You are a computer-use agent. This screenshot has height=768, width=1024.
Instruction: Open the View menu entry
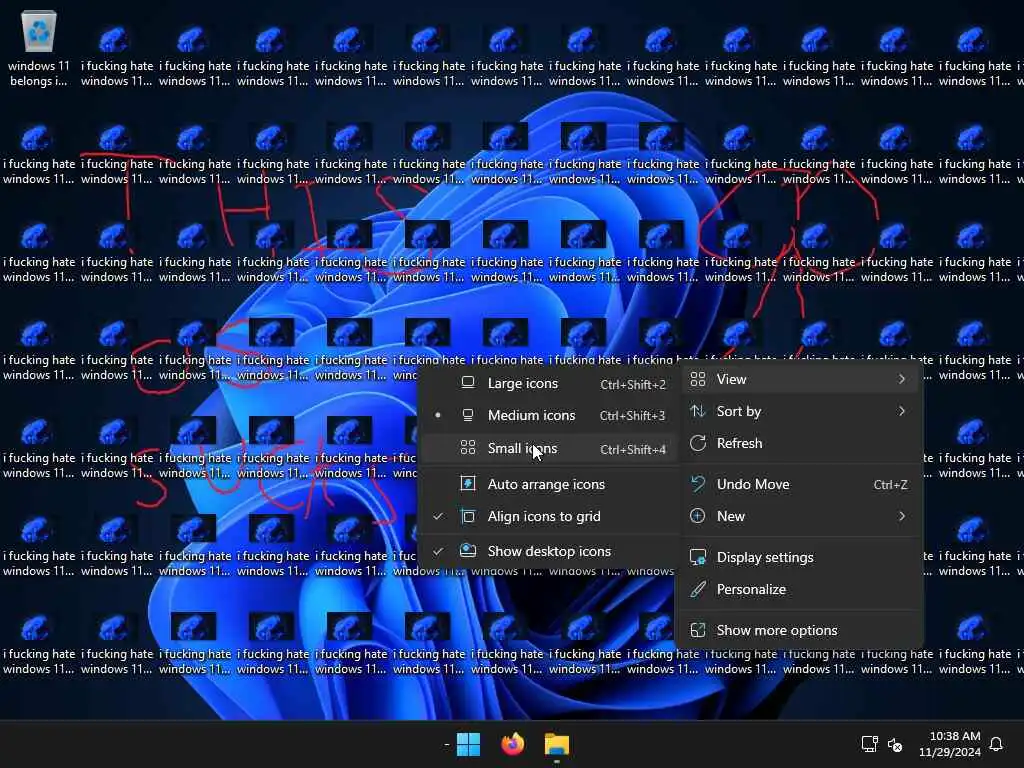tap(800, 379)
